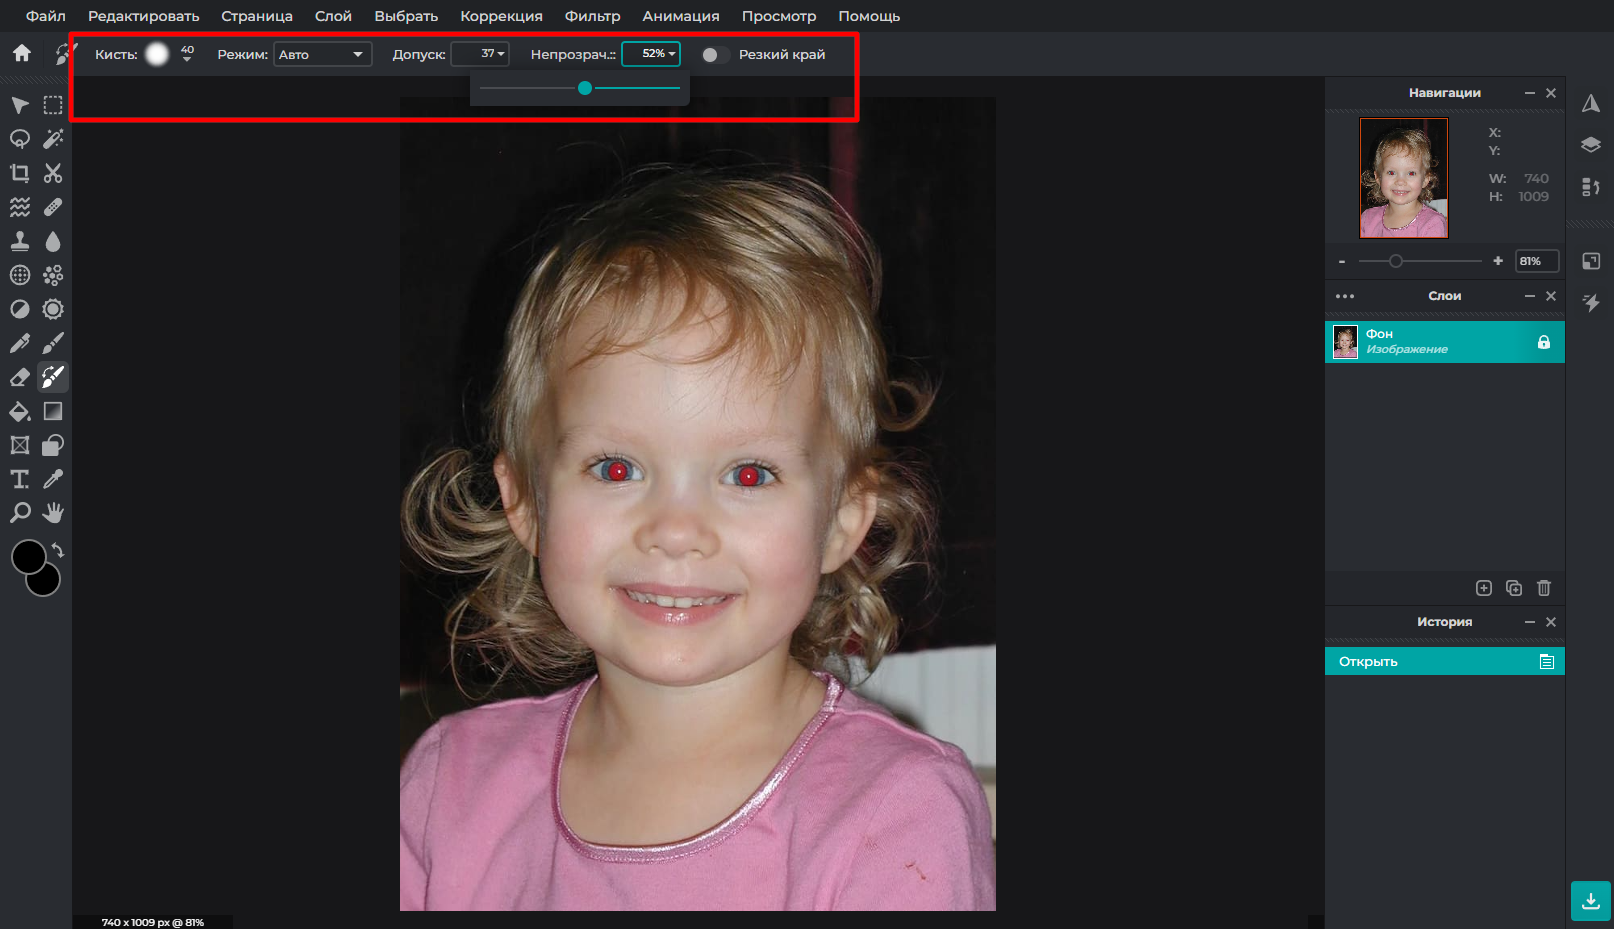Select the Открыть history entry
This screenshot has height=929, width=1614.
1445,661
